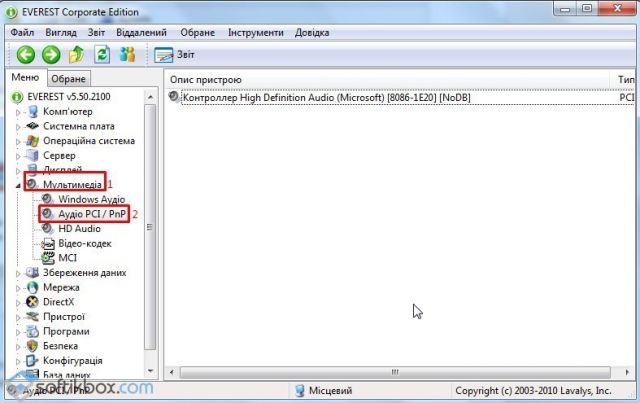Click the horizontal scrollbar right arrow
640x403 pixels.
(x=627, y=372)
